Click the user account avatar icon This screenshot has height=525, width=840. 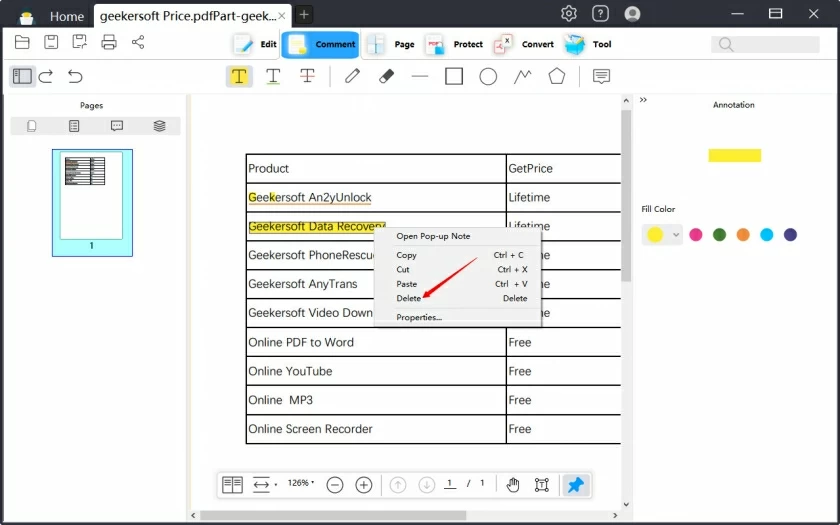633,13
